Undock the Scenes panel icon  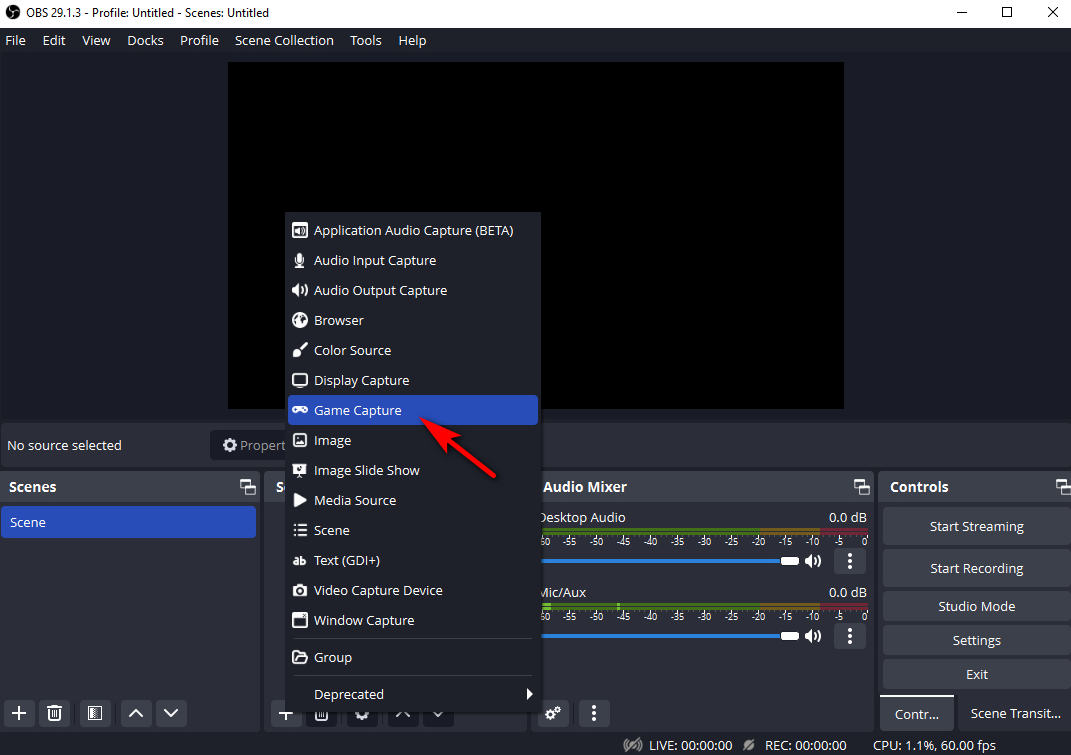click(x=247, y=487)
